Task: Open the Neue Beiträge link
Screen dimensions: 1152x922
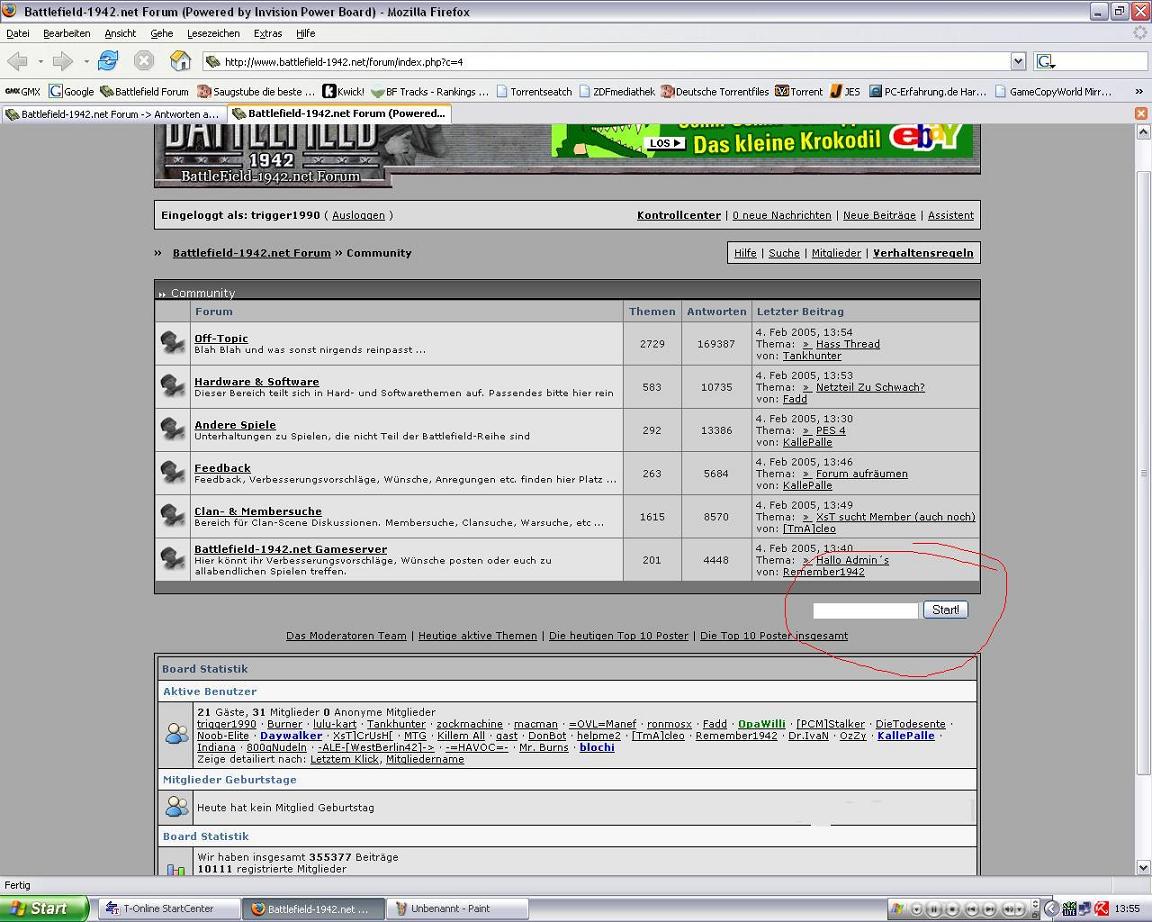Action: pos(879,215)
